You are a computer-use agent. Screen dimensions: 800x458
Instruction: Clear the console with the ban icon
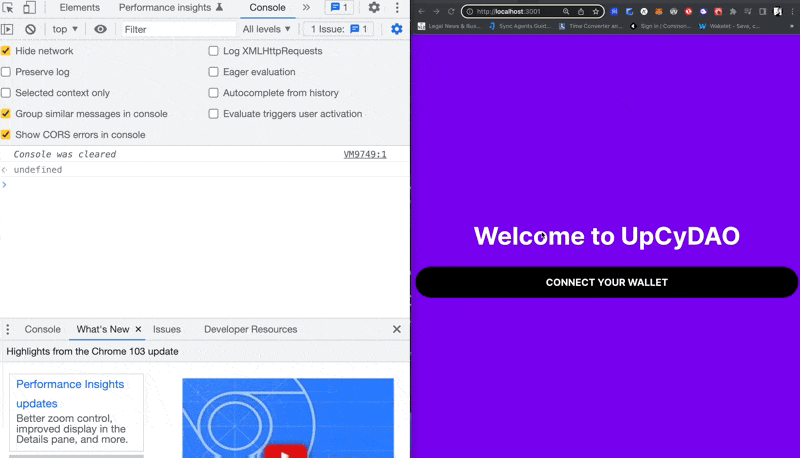point(30,30)
